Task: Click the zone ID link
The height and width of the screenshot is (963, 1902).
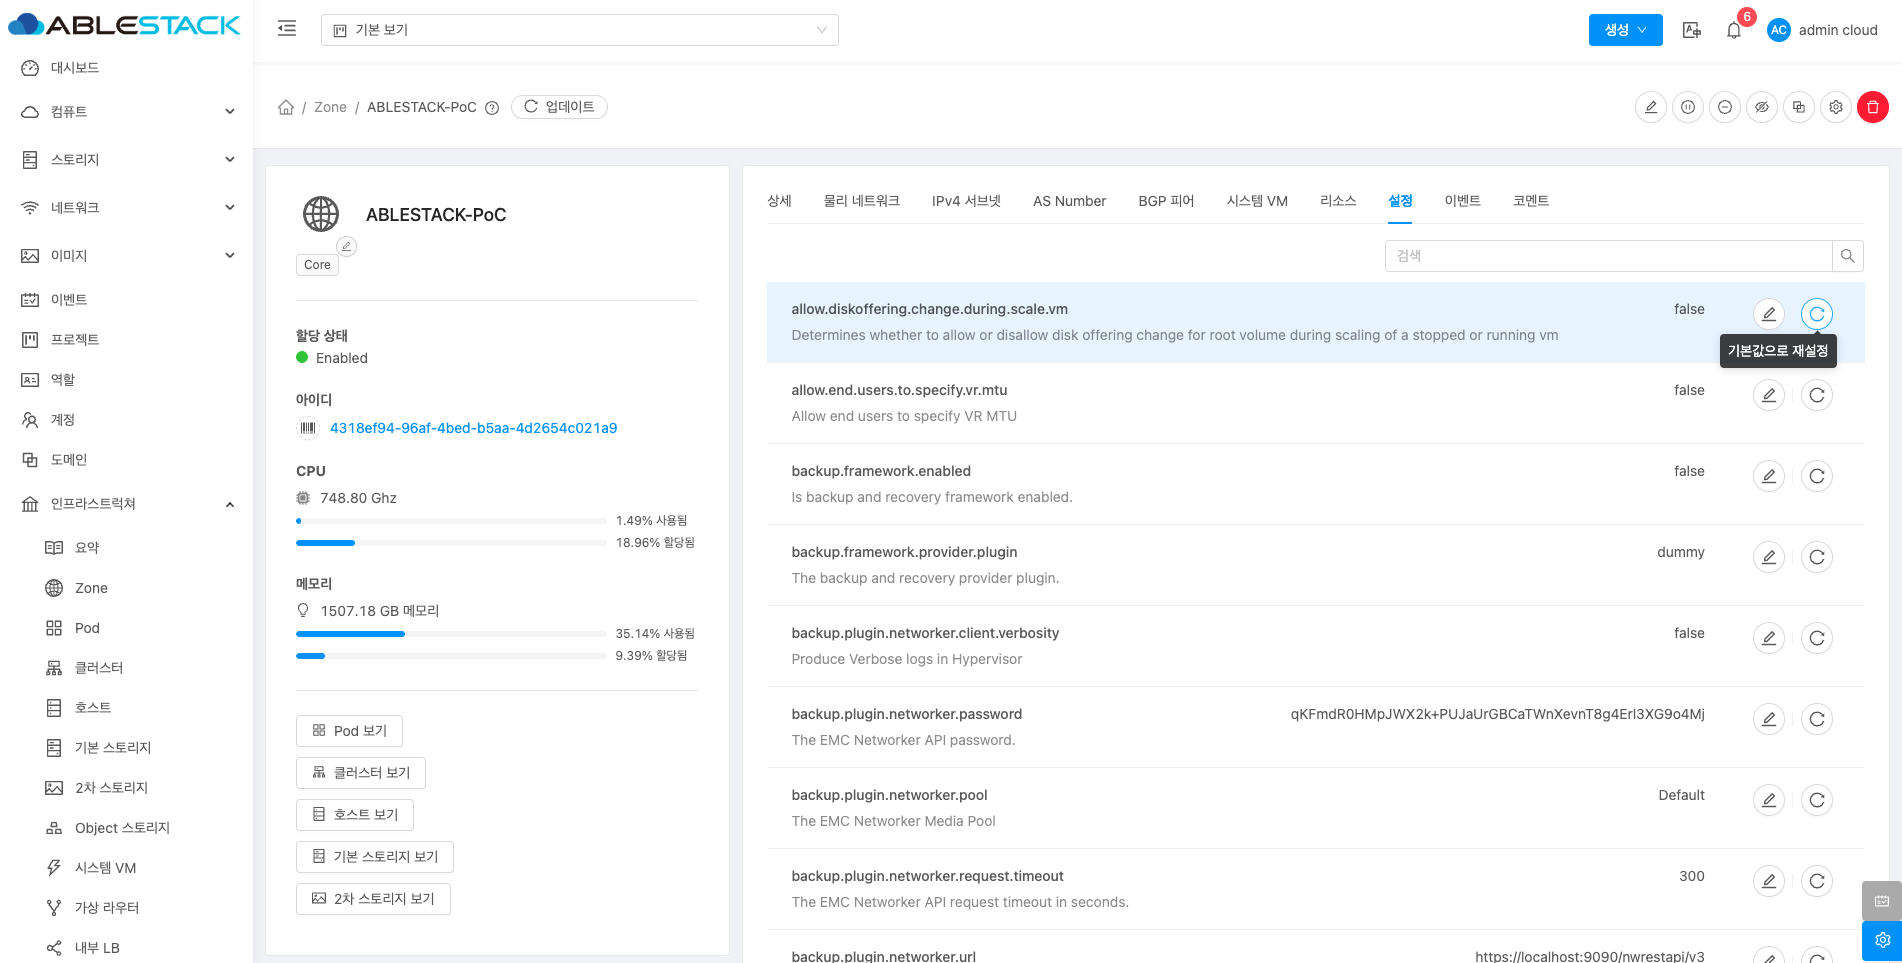Action: pyautogui.click(x=473, y=428)
